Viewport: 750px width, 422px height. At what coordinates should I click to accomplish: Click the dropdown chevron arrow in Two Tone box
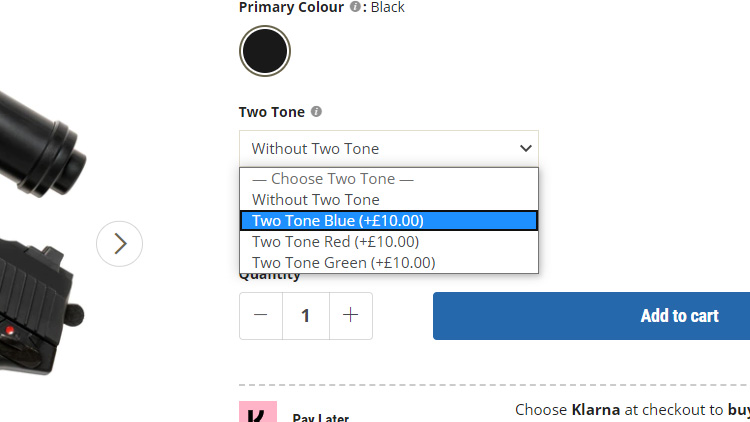click(x=526, y=149)
